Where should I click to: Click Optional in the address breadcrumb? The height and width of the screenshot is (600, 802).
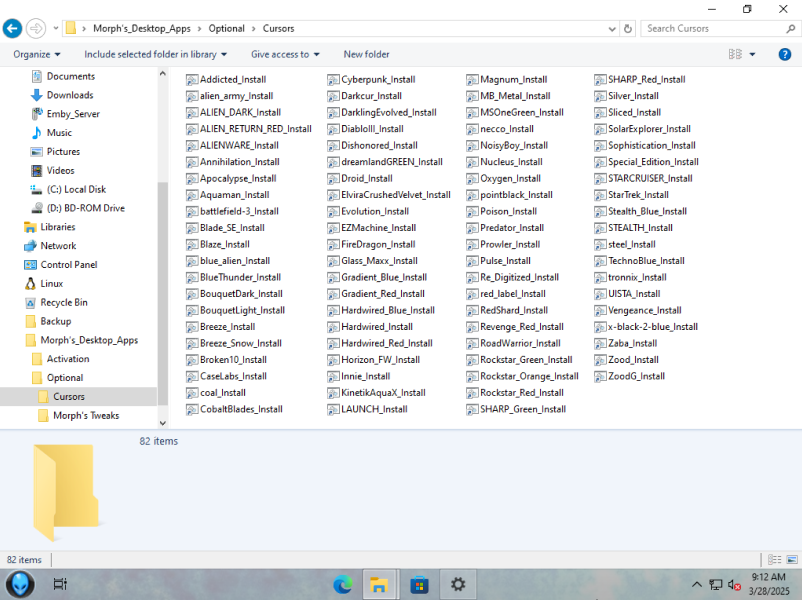(x=227, y=29)
